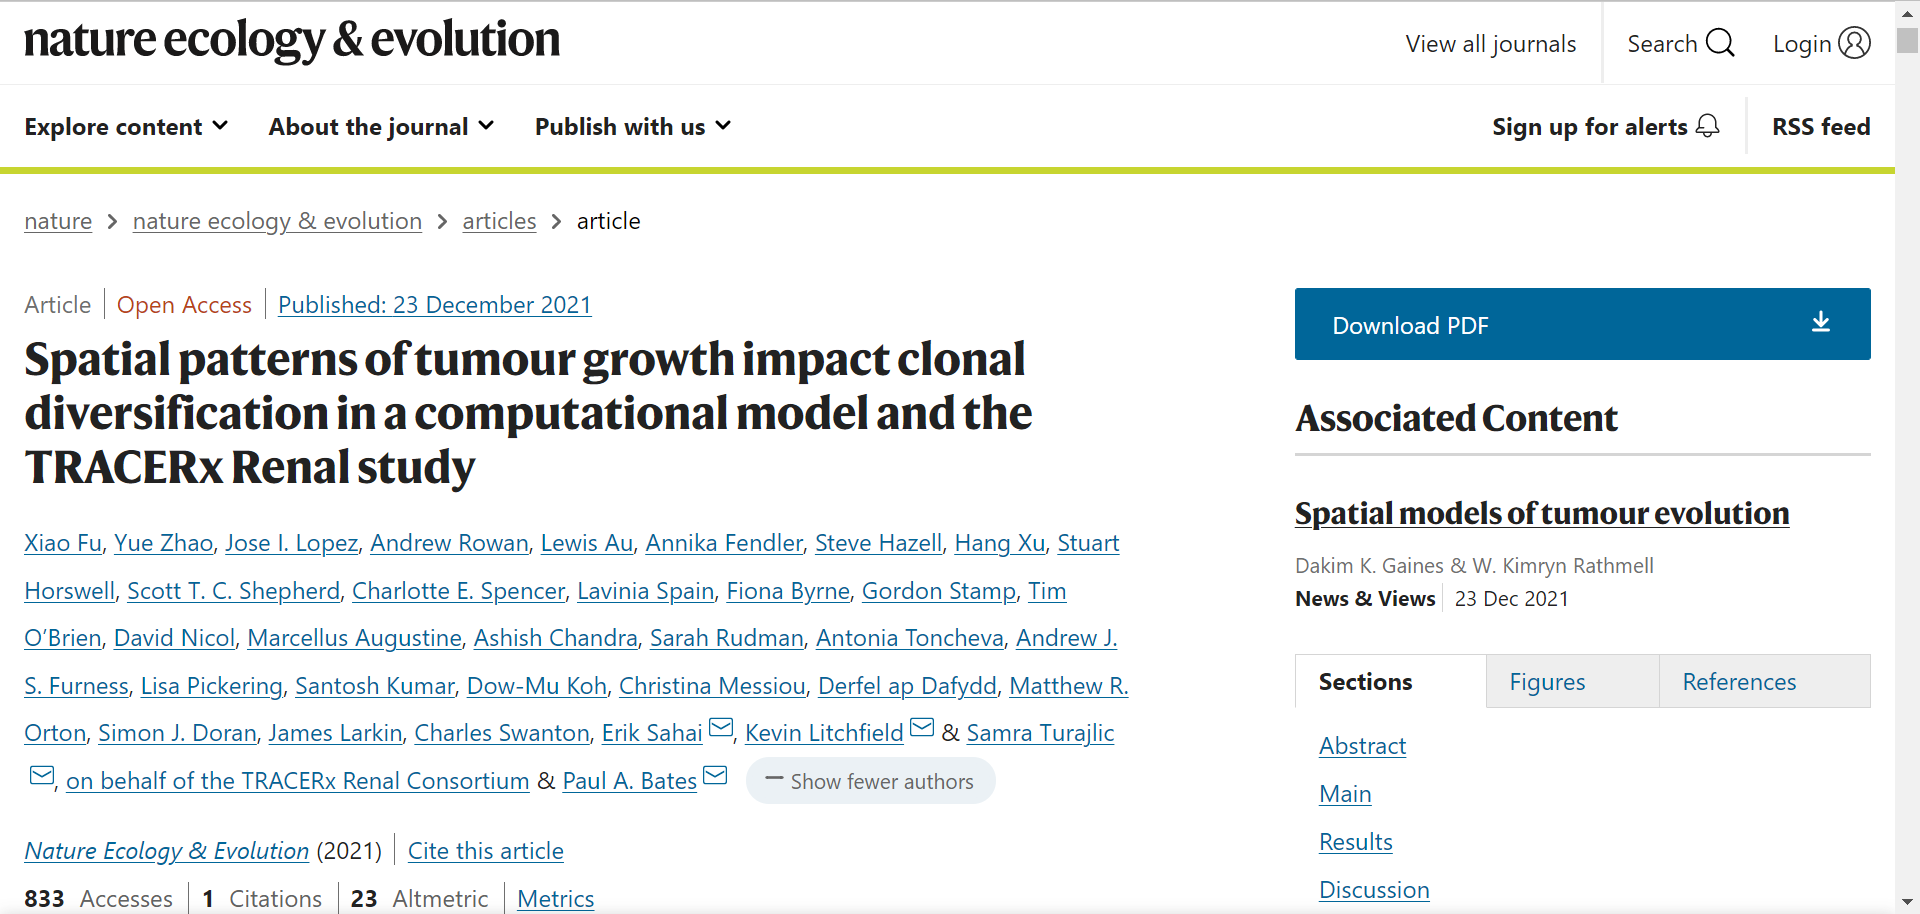Collapse author list with Show fewer authors
Viewport: 1920px width, 914px height.
click(870, 781)
